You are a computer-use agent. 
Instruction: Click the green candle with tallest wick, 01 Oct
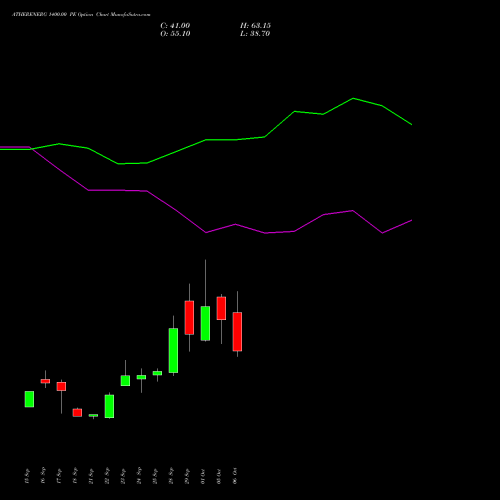[x=205, y=323]
